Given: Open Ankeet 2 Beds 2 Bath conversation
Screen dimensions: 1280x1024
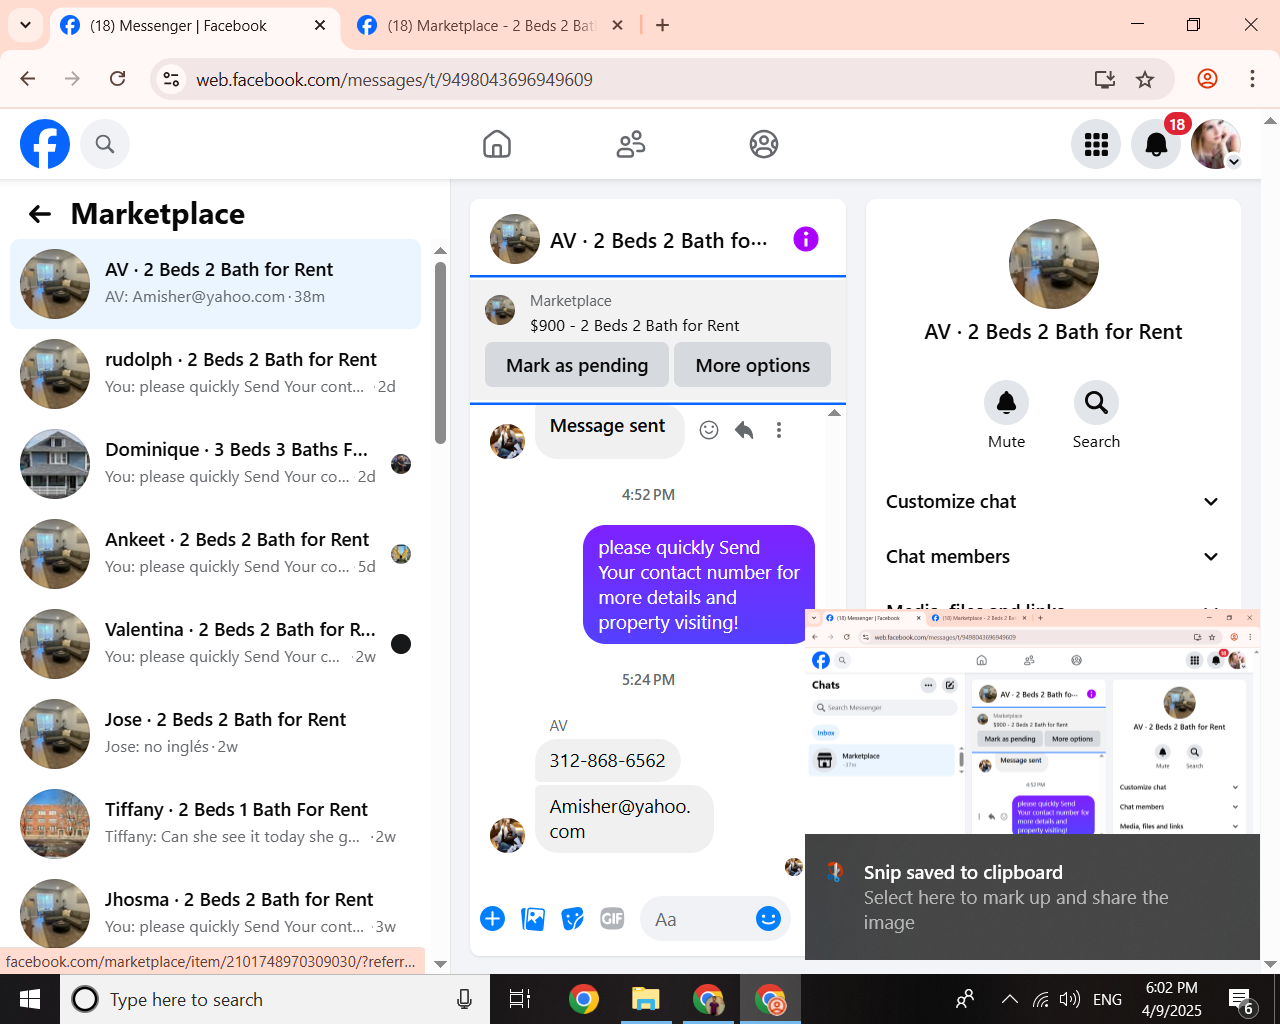Looking at the screenshot, I should (x=215, y=554).
